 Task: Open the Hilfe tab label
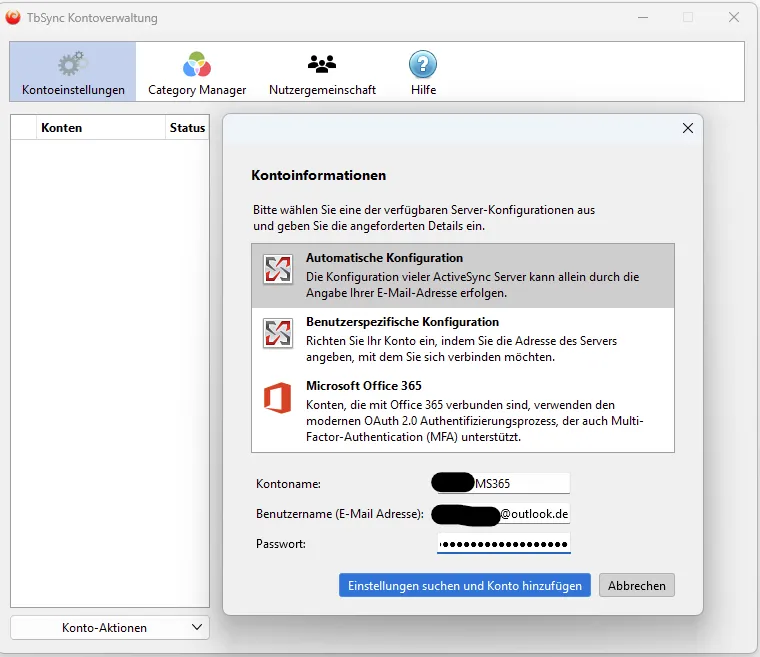coord(423,90)
